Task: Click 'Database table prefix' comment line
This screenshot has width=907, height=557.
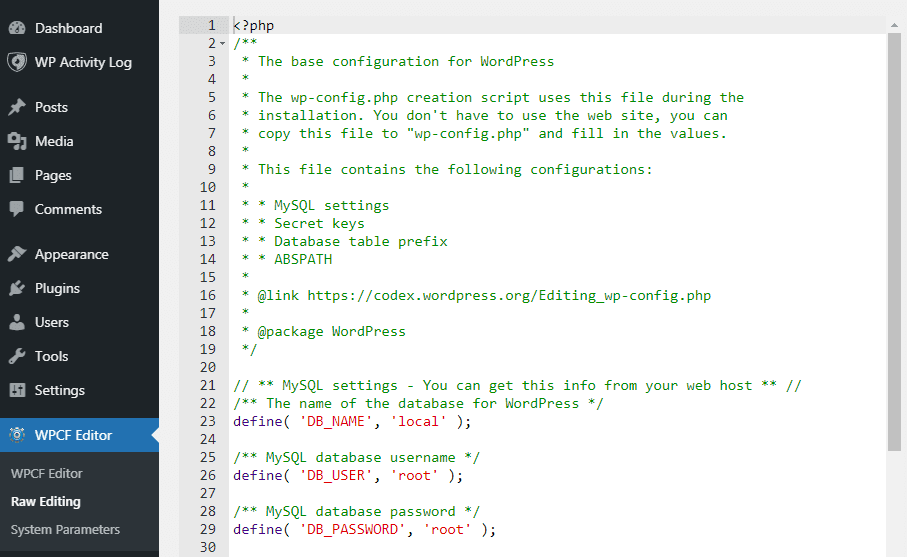Action: click(x=361, y=241)
